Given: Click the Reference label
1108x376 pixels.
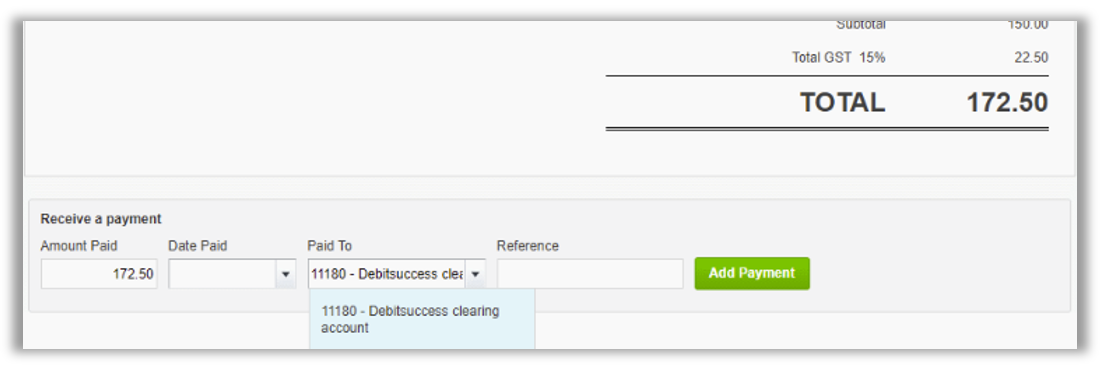Looking at the screenshot, I should [x=528, y=246].
